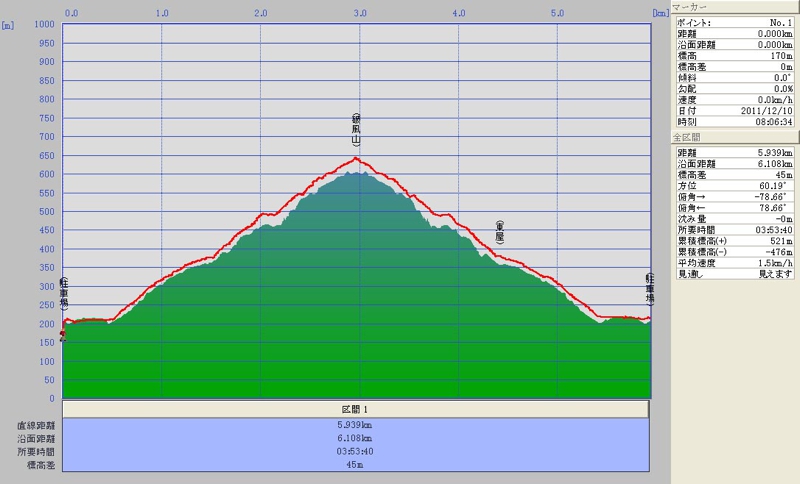
Task: Click the 屏風山 summit label on graph
Action: coord(356,134)
